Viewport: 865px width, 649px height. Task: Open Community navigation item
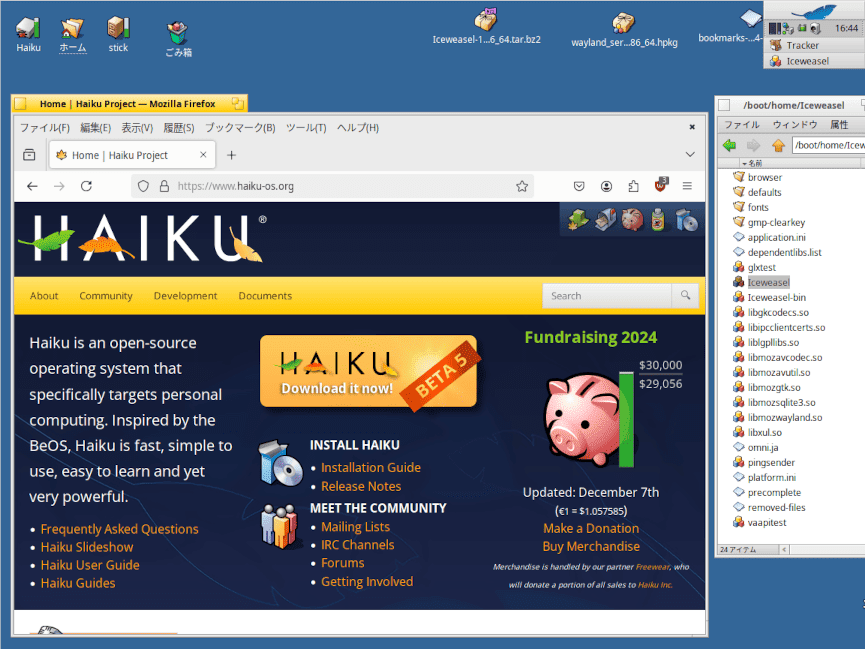pyautogui.click(x=106, y=296)
